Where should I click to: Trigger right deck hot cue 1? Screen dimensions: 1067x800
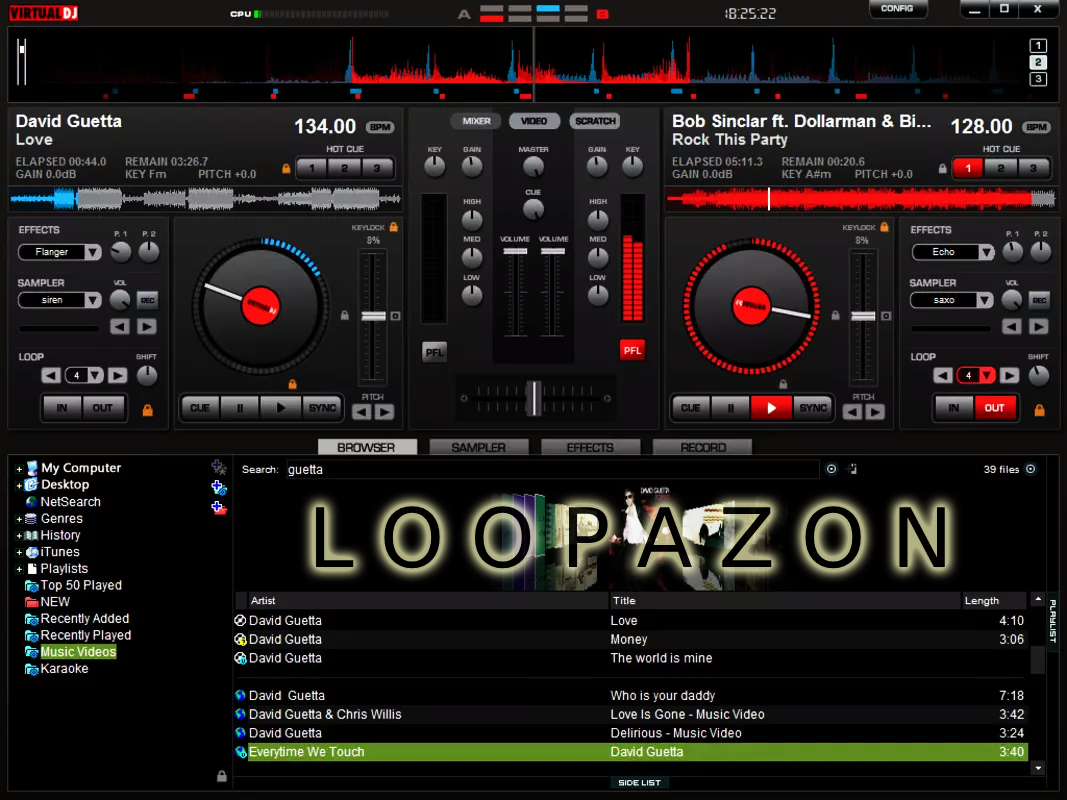pos(968,168)
